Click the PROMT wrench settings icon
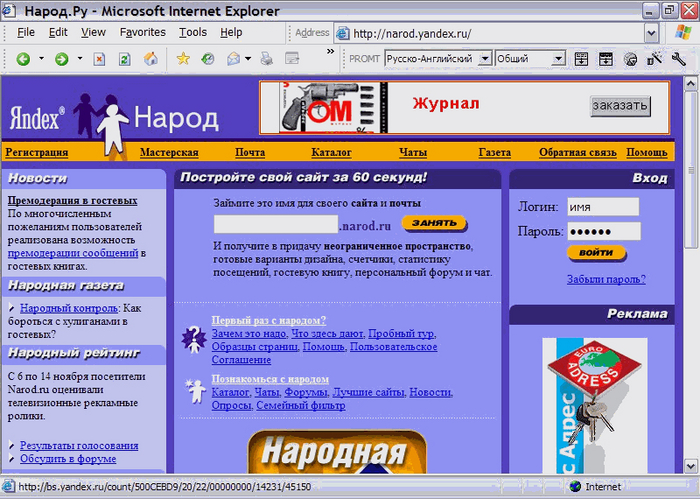 click(679, 58)
